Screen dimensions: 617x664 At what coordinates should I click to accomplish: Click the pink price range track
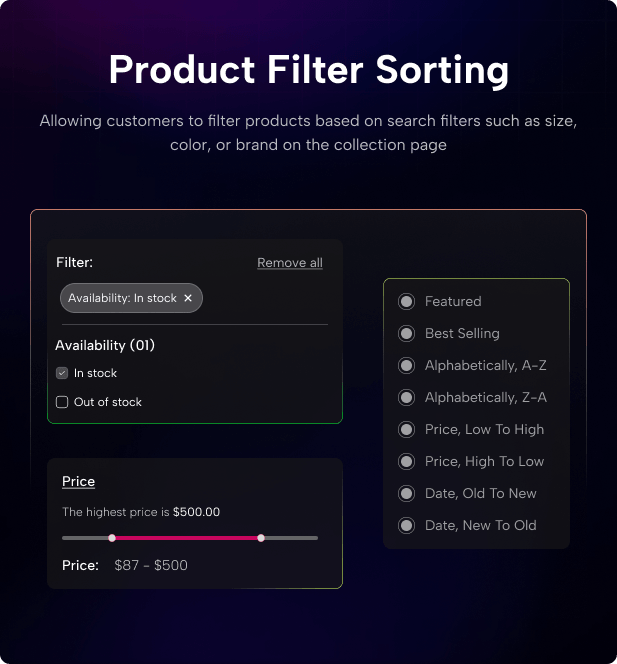click(x=186, y=538)
